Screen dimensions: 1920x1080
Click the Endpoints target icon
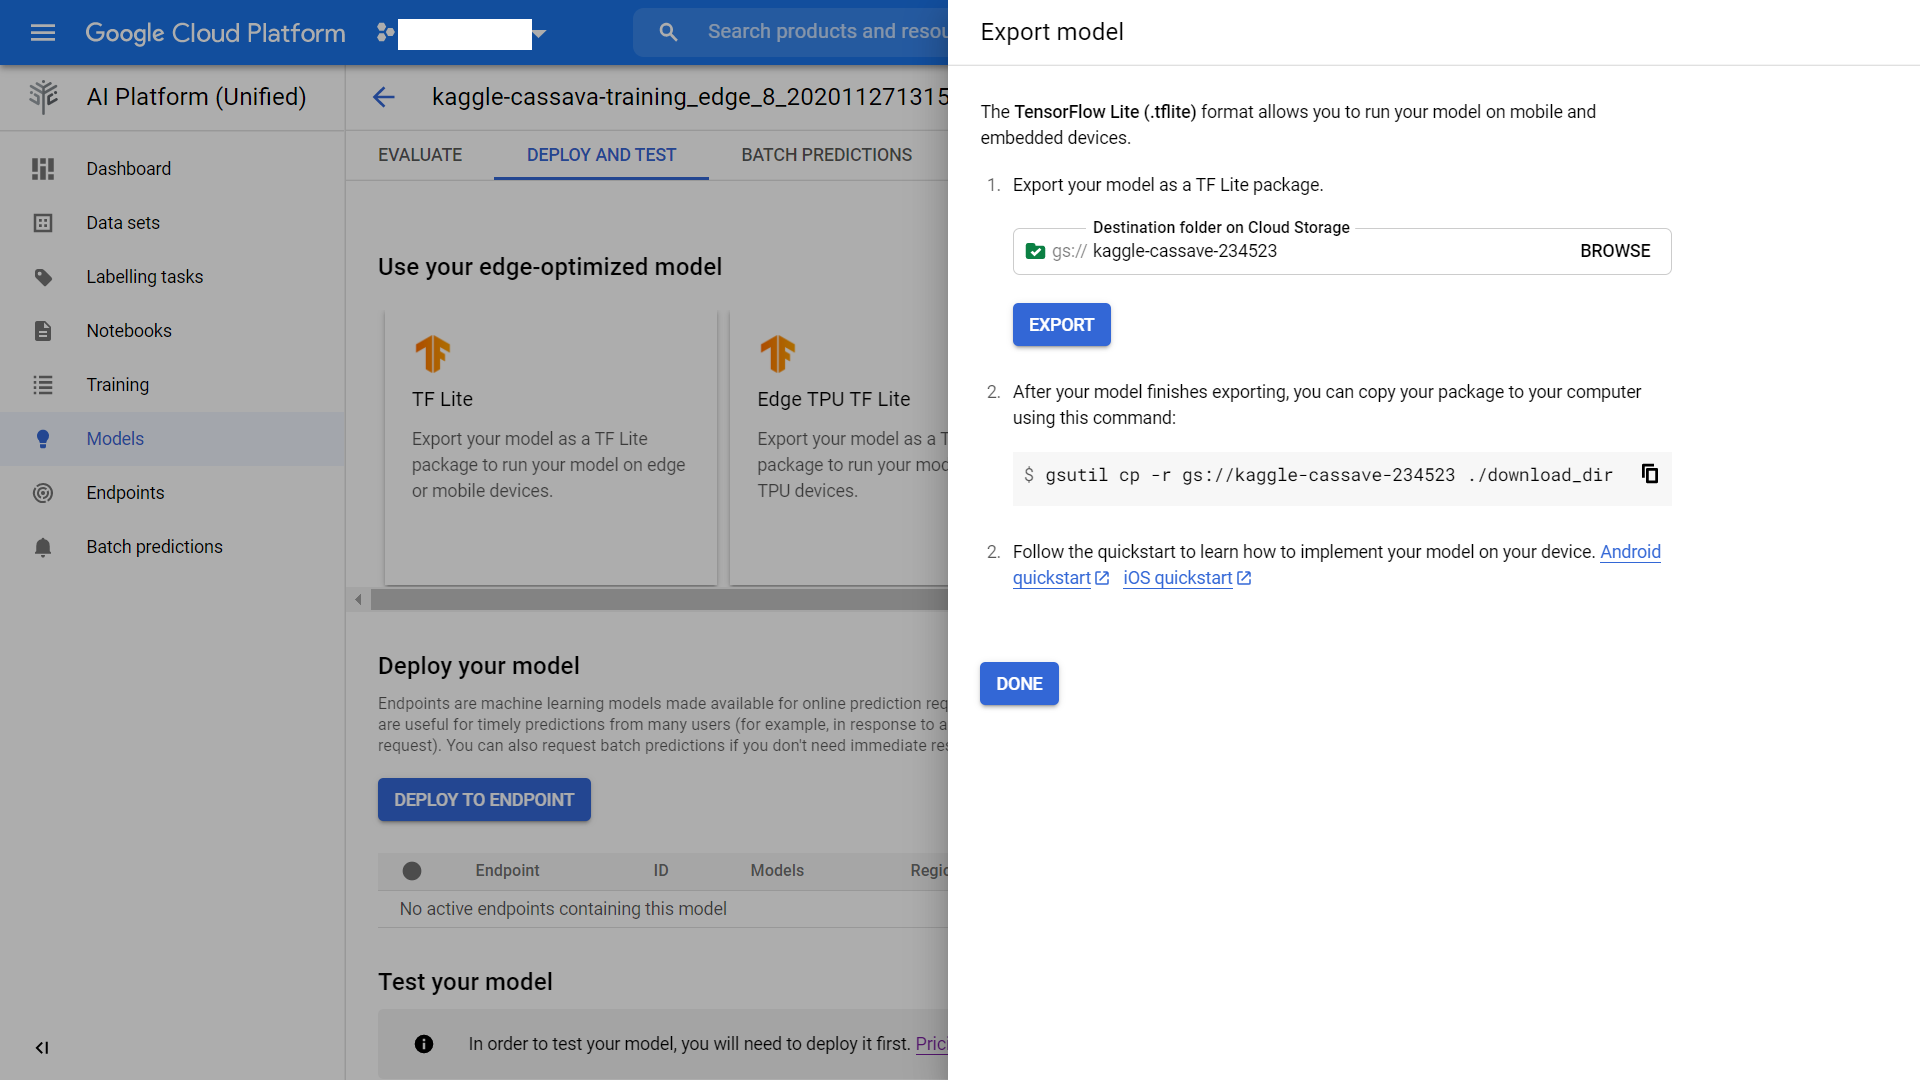[x=42, y=493]
